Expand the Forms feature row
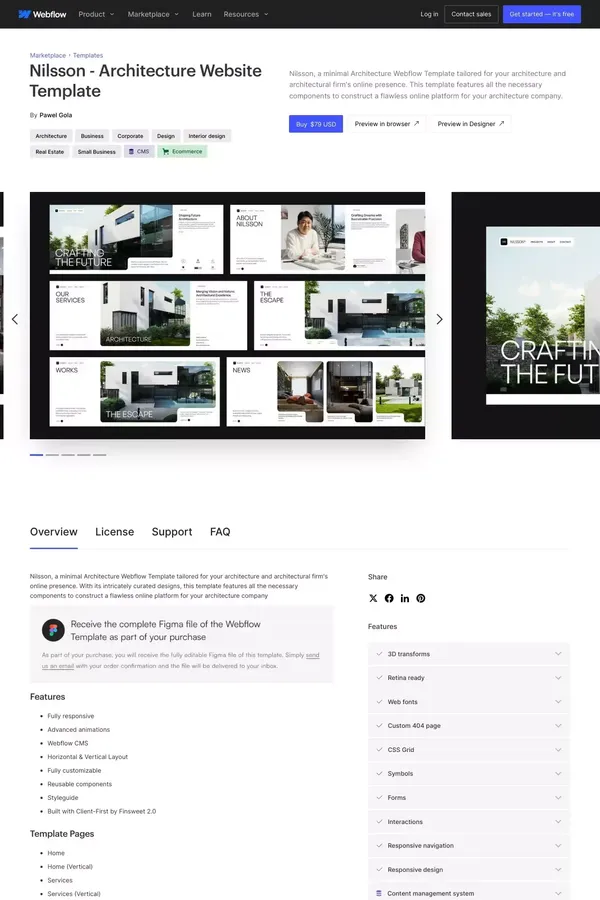The height and width of the screenshot is (900, 600). click(x=469, y=798)
